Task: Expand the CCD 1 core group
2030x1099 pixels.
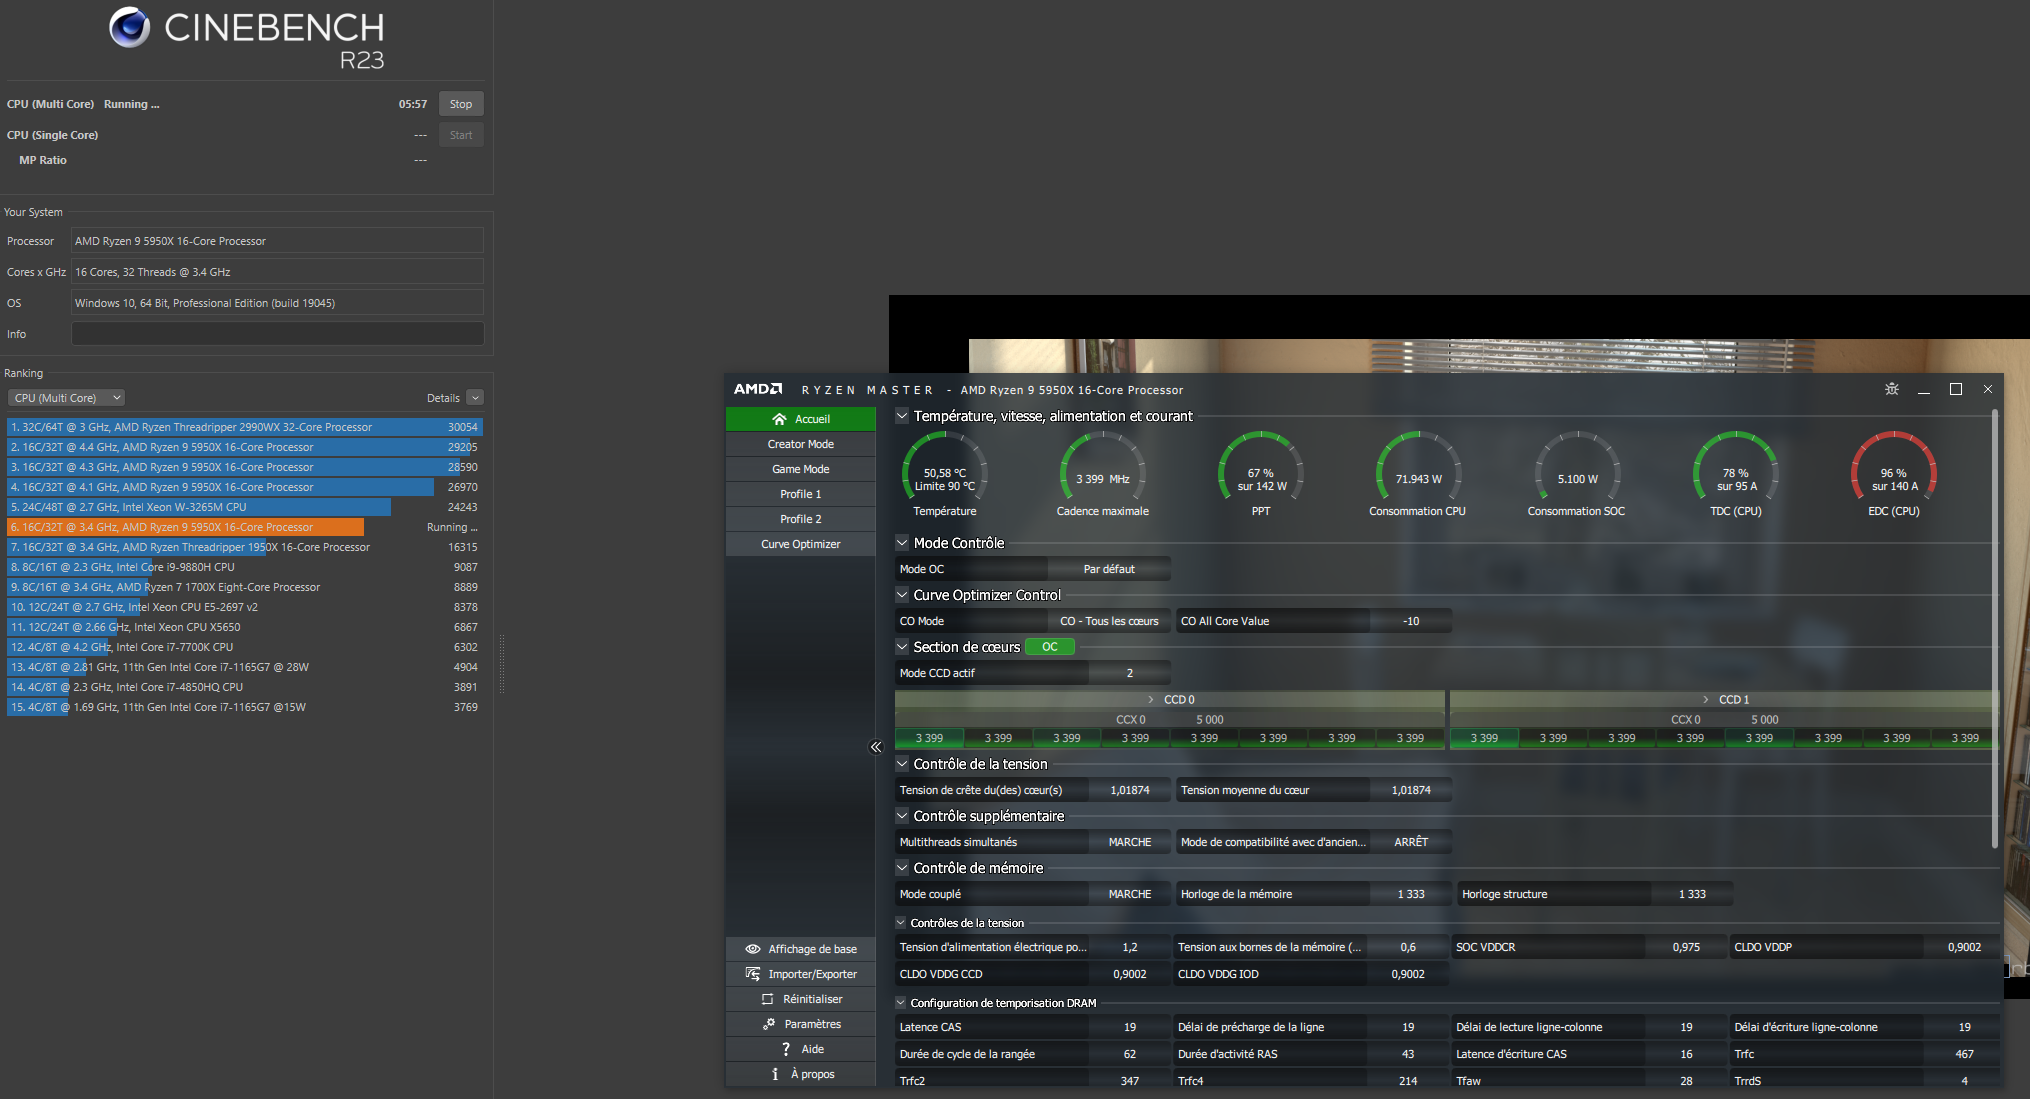Action: (x=1706, y=700)
